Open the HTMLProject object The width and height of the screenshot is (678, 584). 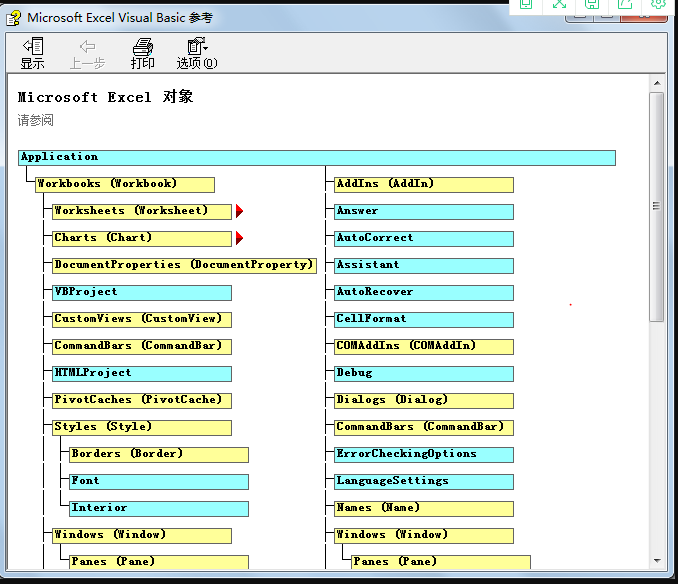[x=142, y=373]
